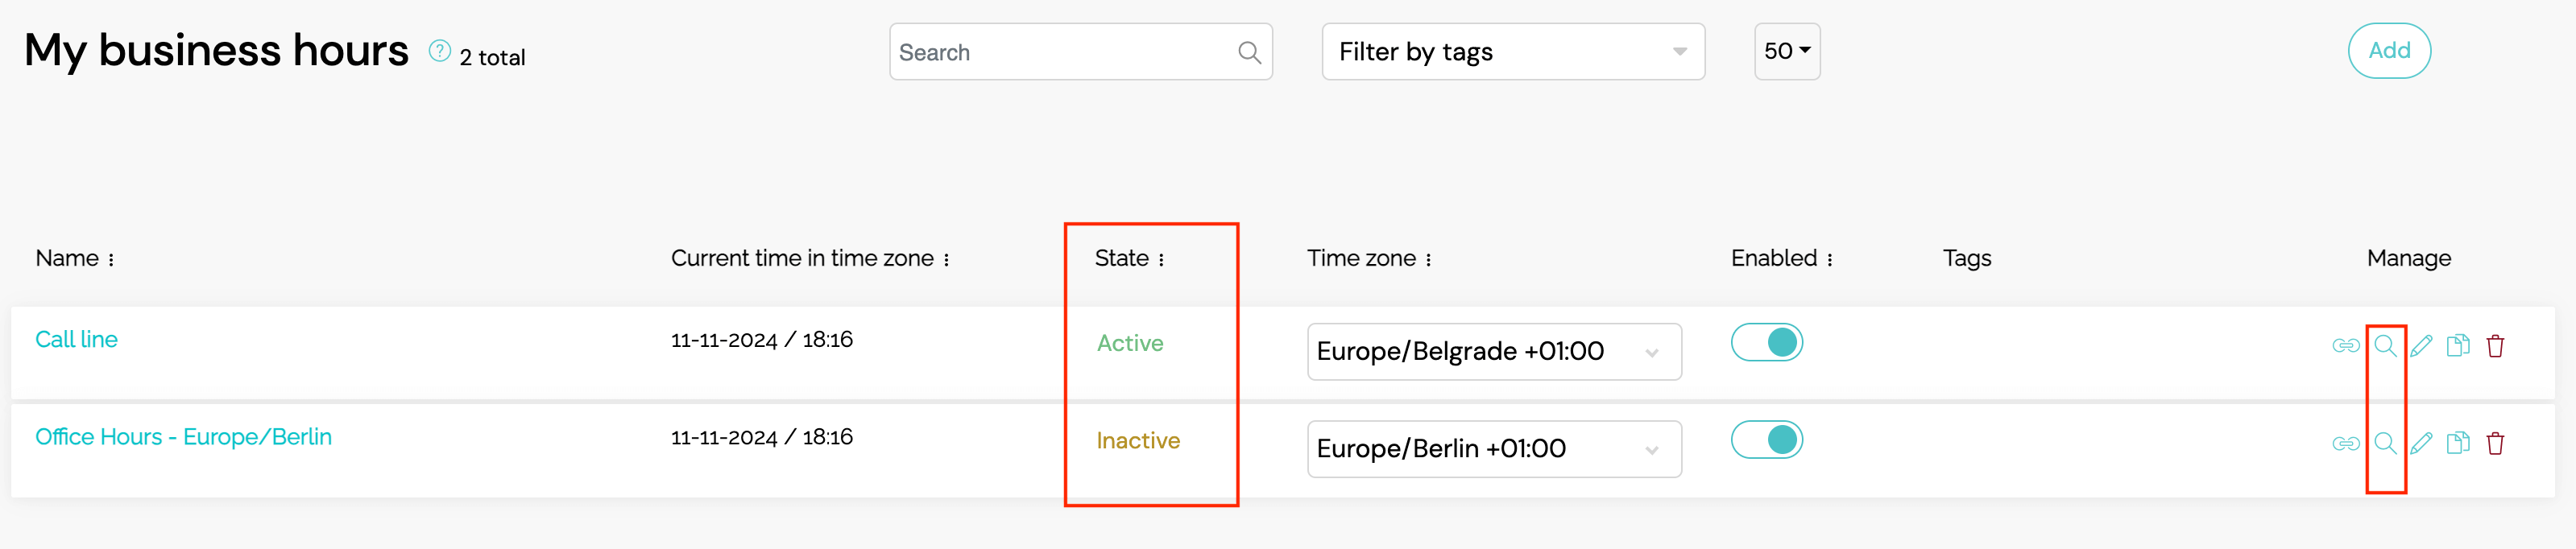Screen dimensions: 2576x549
Task: Preview Office Hours row with magnifier icon
Action: (x=2385, y=443)
